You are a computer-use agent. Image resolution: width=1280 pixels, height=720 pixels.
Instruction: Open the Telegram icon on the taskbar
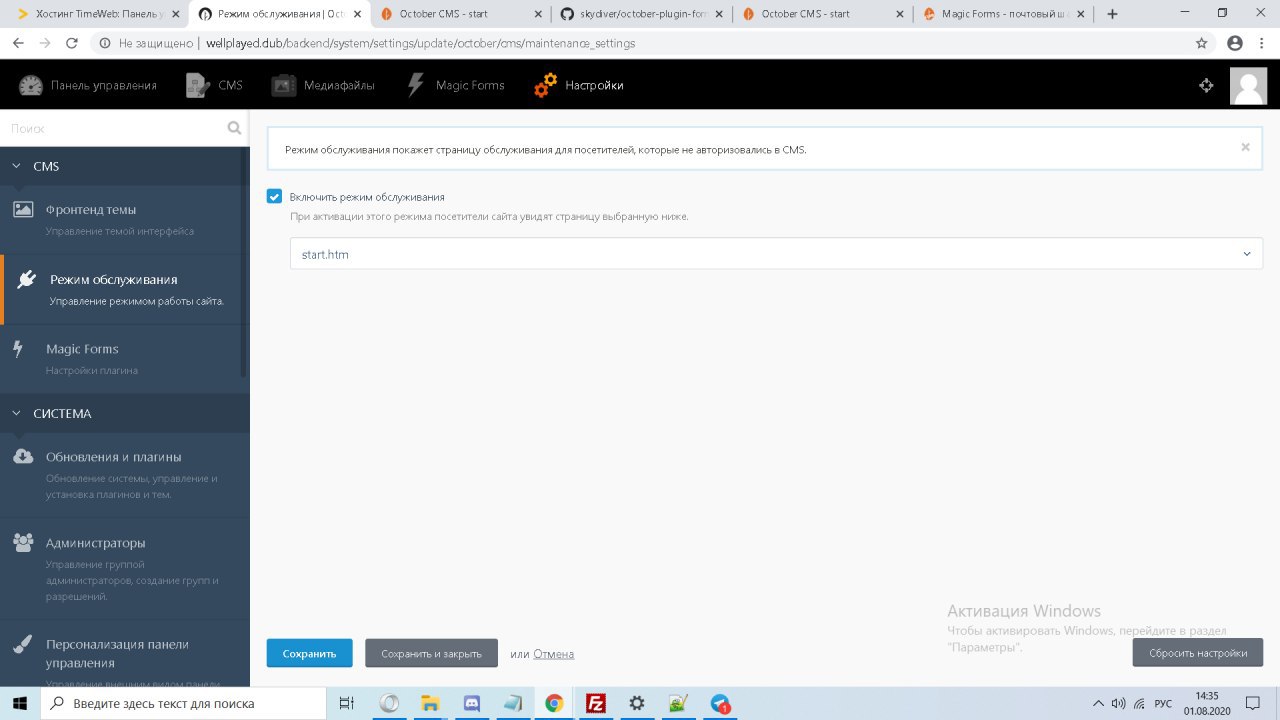[720, 703]
